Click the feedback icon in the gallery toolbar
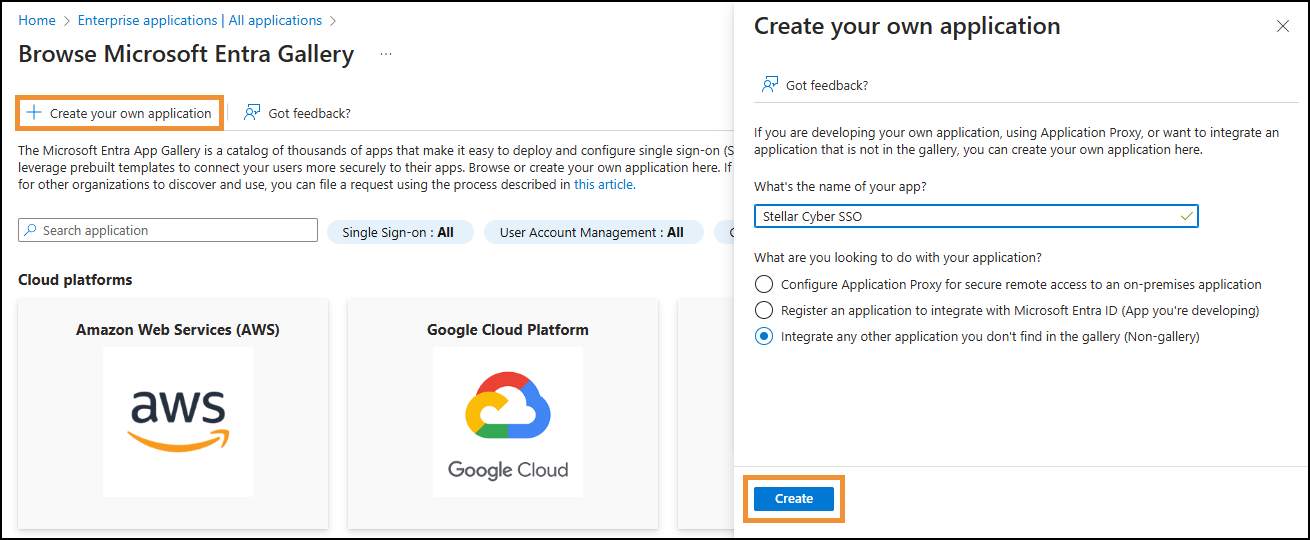The image size is (1310, 540). (252, 113)
